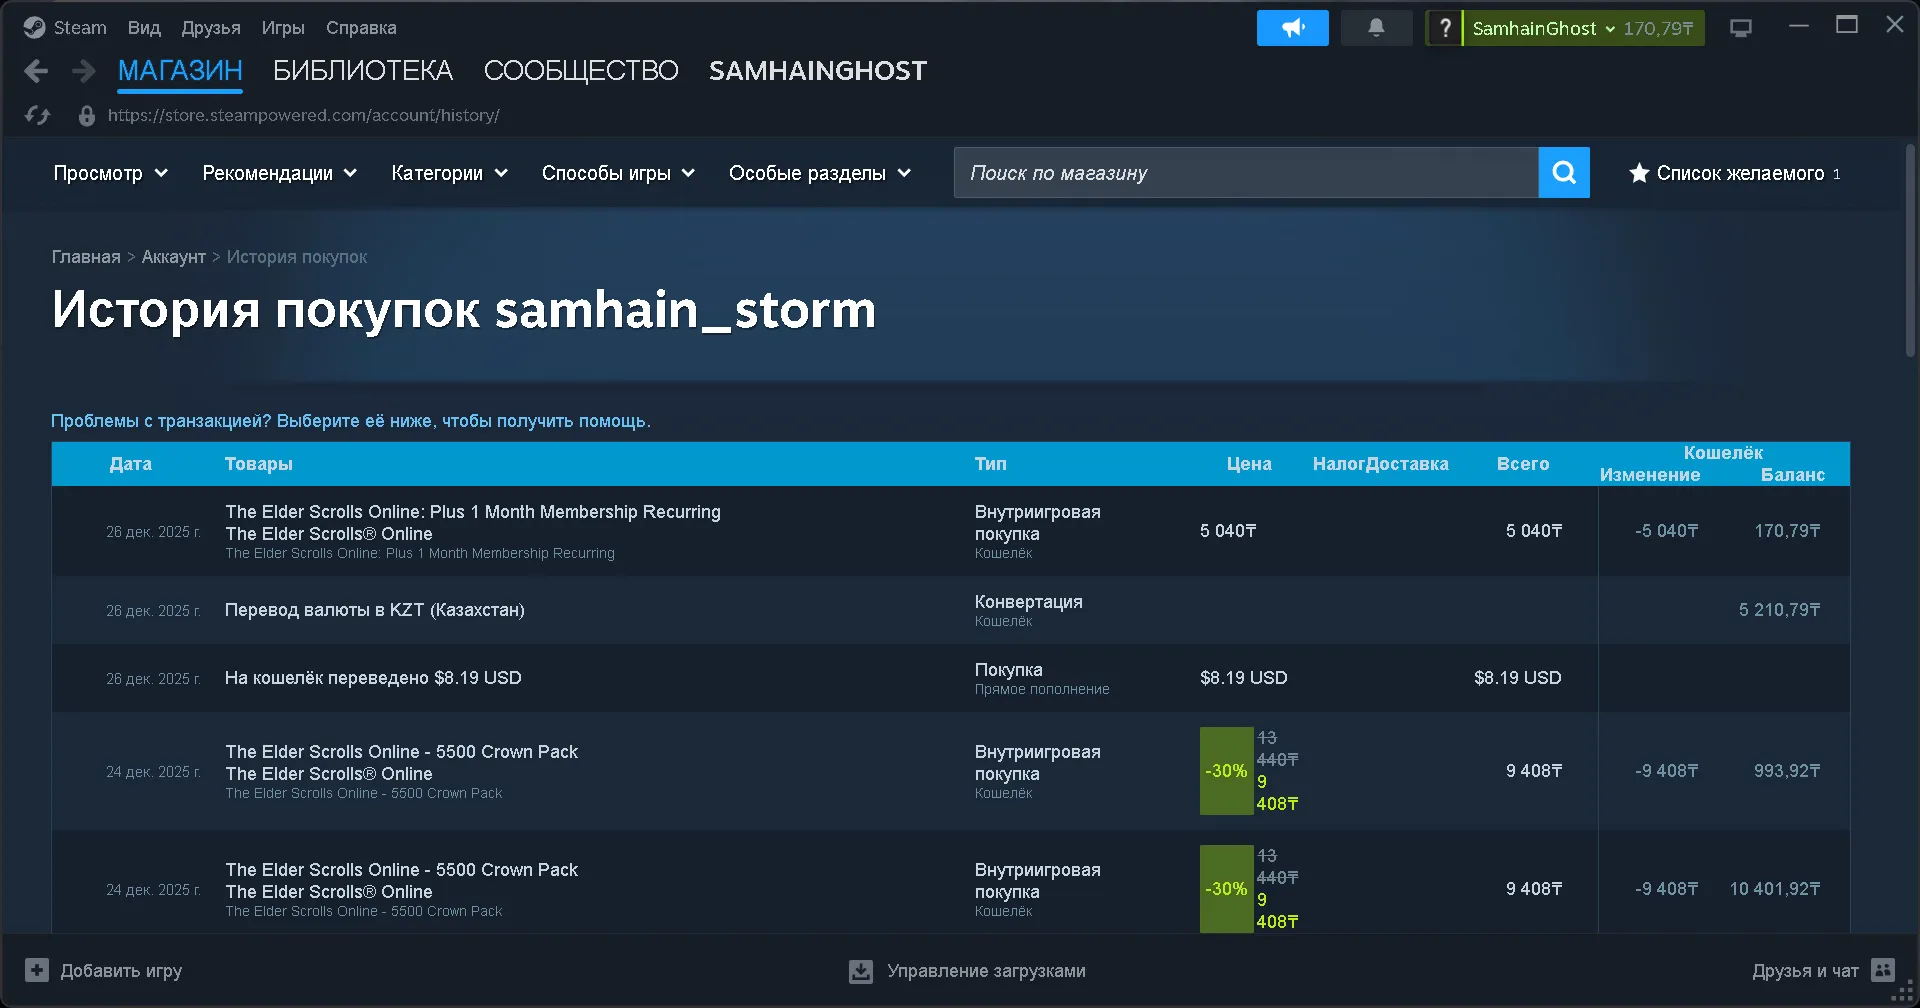The image size is (1920, 1008).
Task: Click the page vertical scrollbar
Action: 1910,250
